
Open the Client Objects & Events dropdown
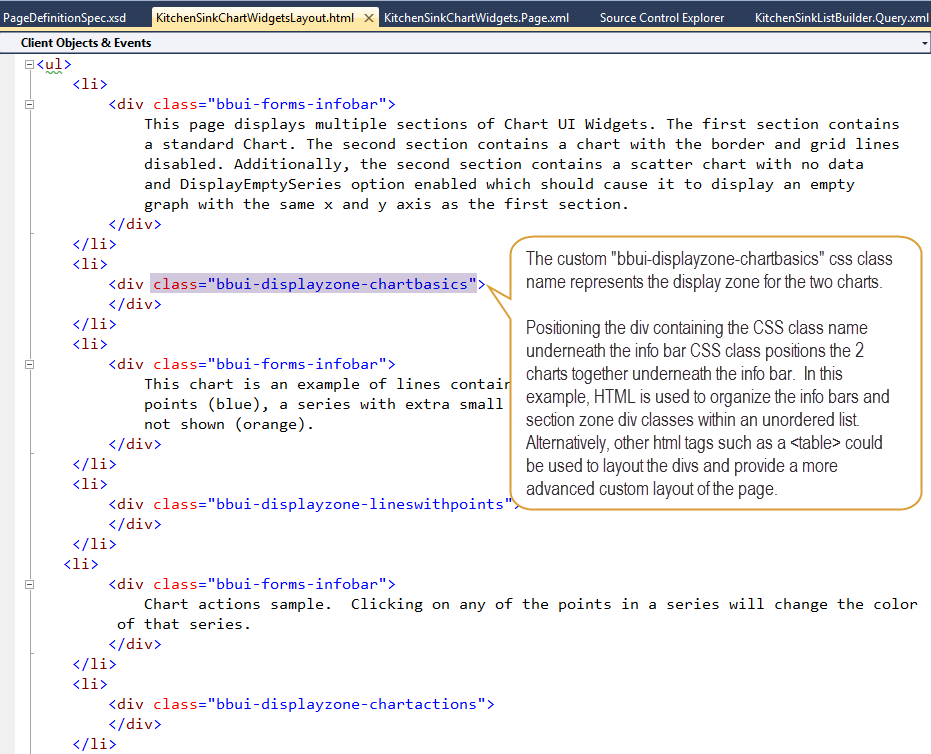pos(924,43)
